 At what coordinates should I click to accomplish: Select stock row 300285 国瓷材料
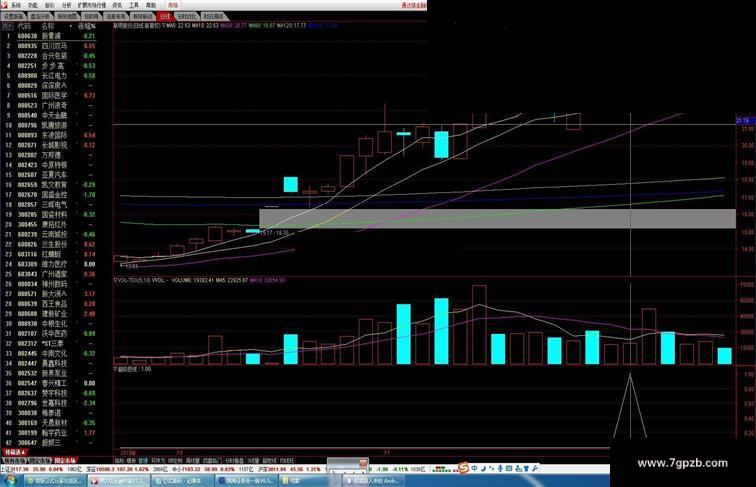[x=51, y=215]
